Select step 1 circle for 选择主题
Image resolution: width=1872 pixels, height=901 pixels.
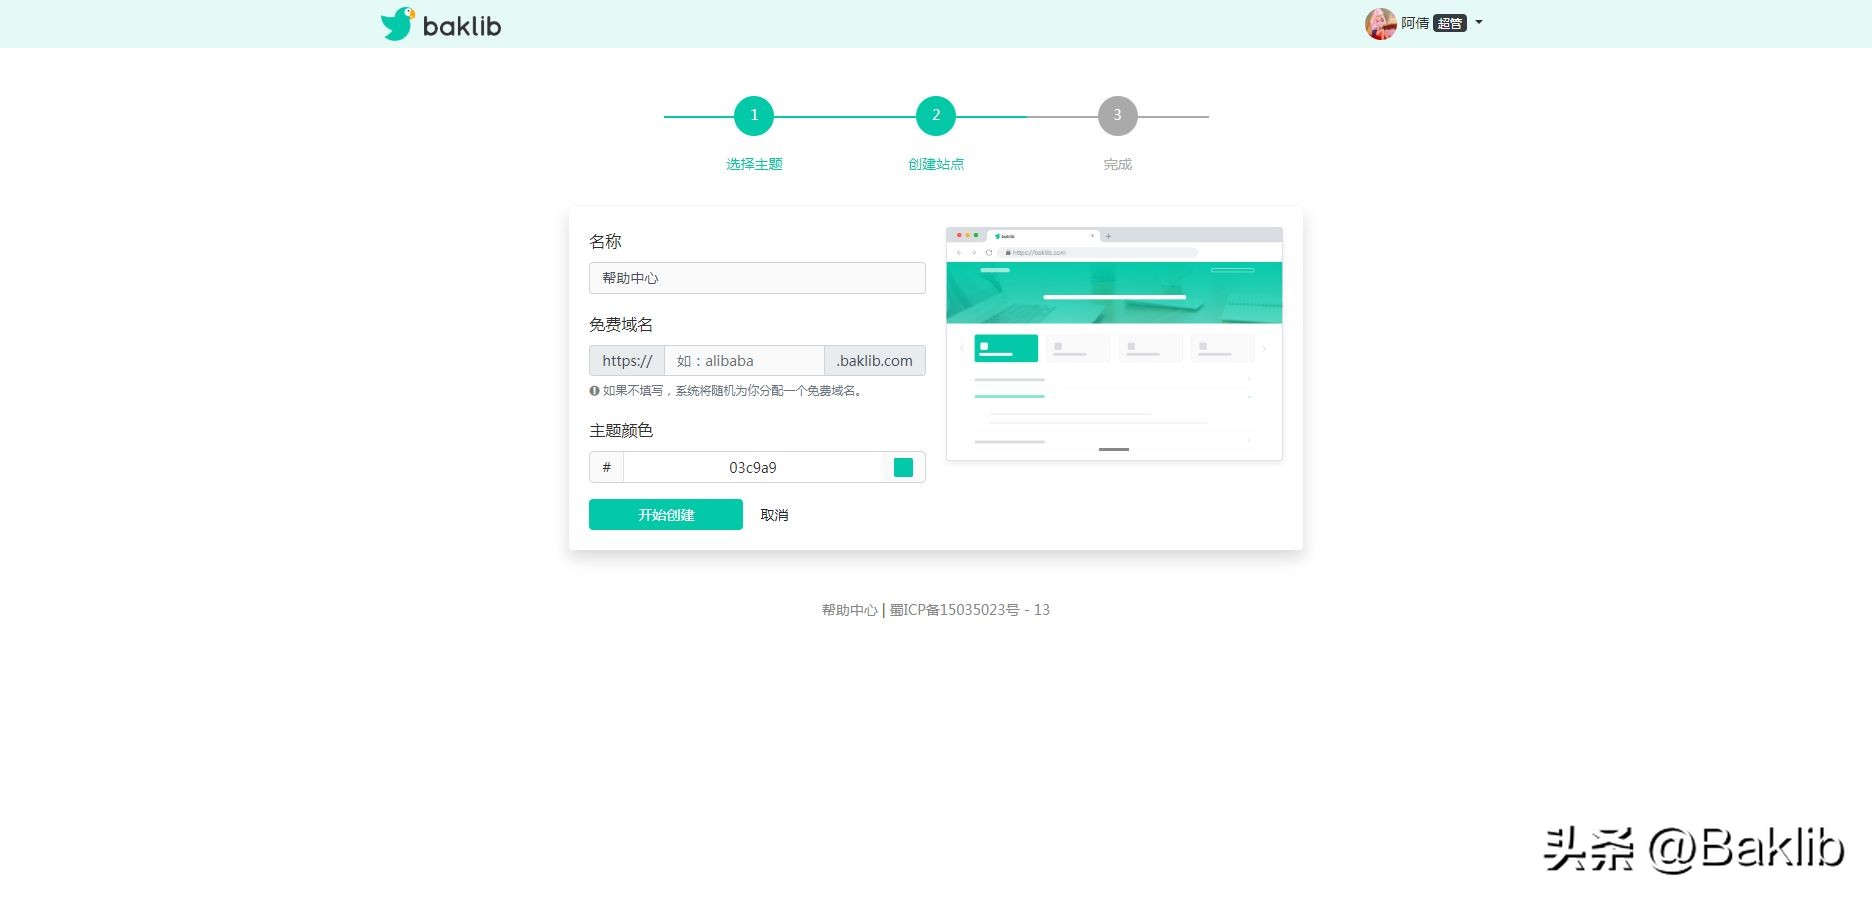click(754, 115)
